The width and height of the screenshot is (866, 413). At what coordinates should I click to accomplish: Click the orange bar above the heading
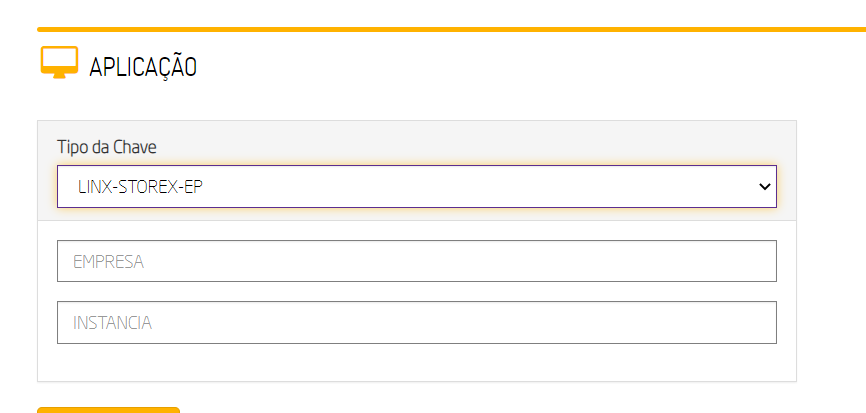[450, 30]
